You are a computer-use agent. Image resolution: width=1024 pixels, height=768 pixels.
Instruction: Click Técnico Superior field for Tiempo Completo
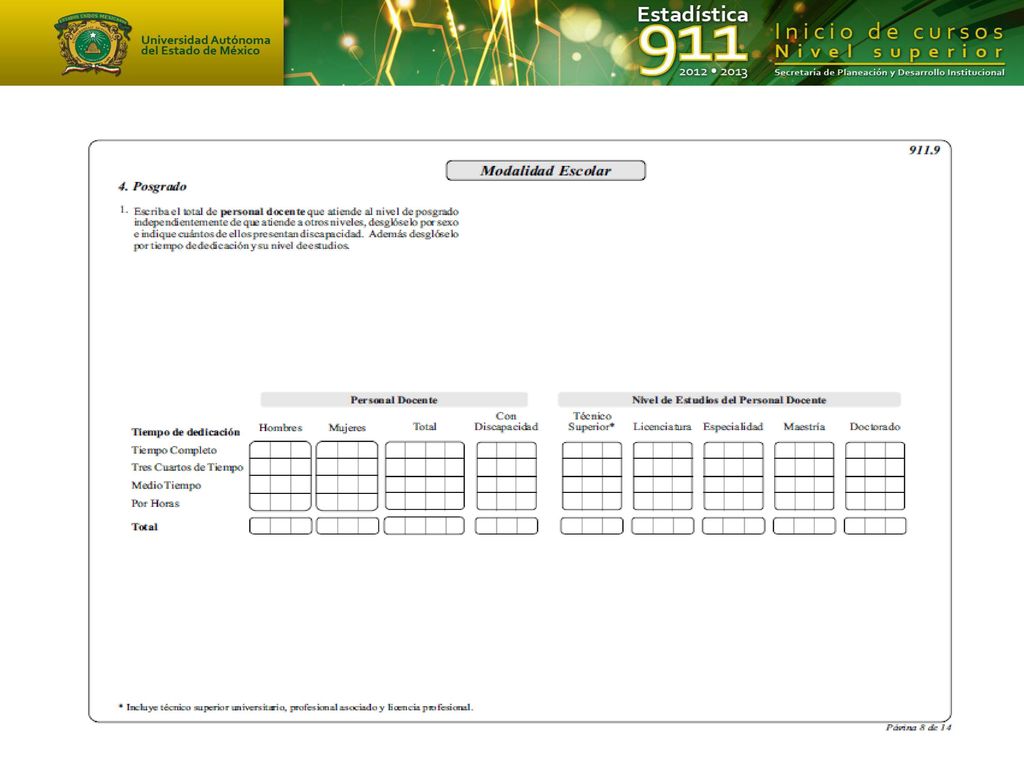tap(592, 450)
